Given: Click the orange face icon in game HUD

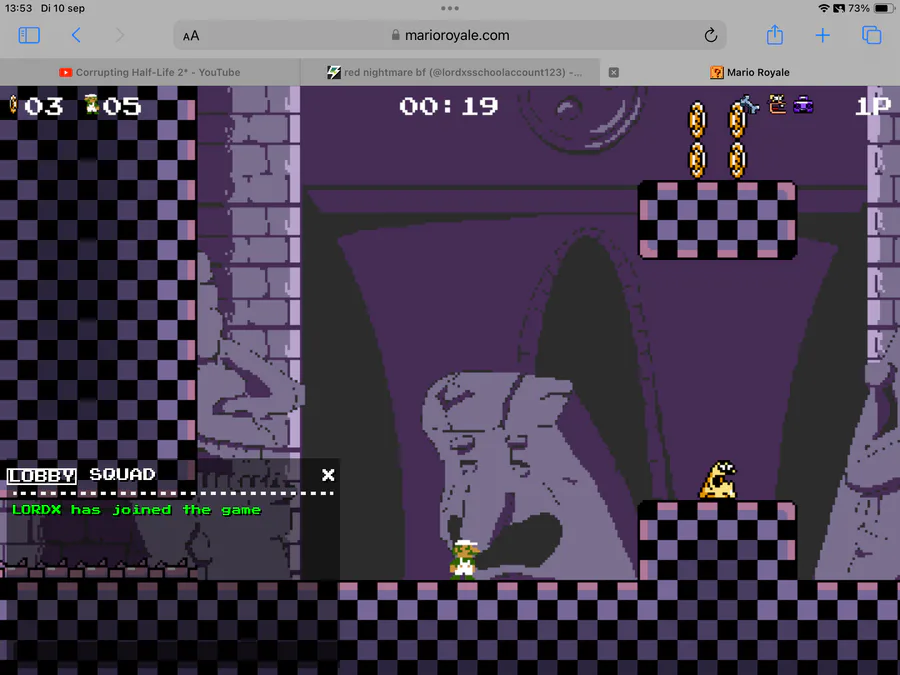Looking at the screenshot, I should click(x=777, y=104).
